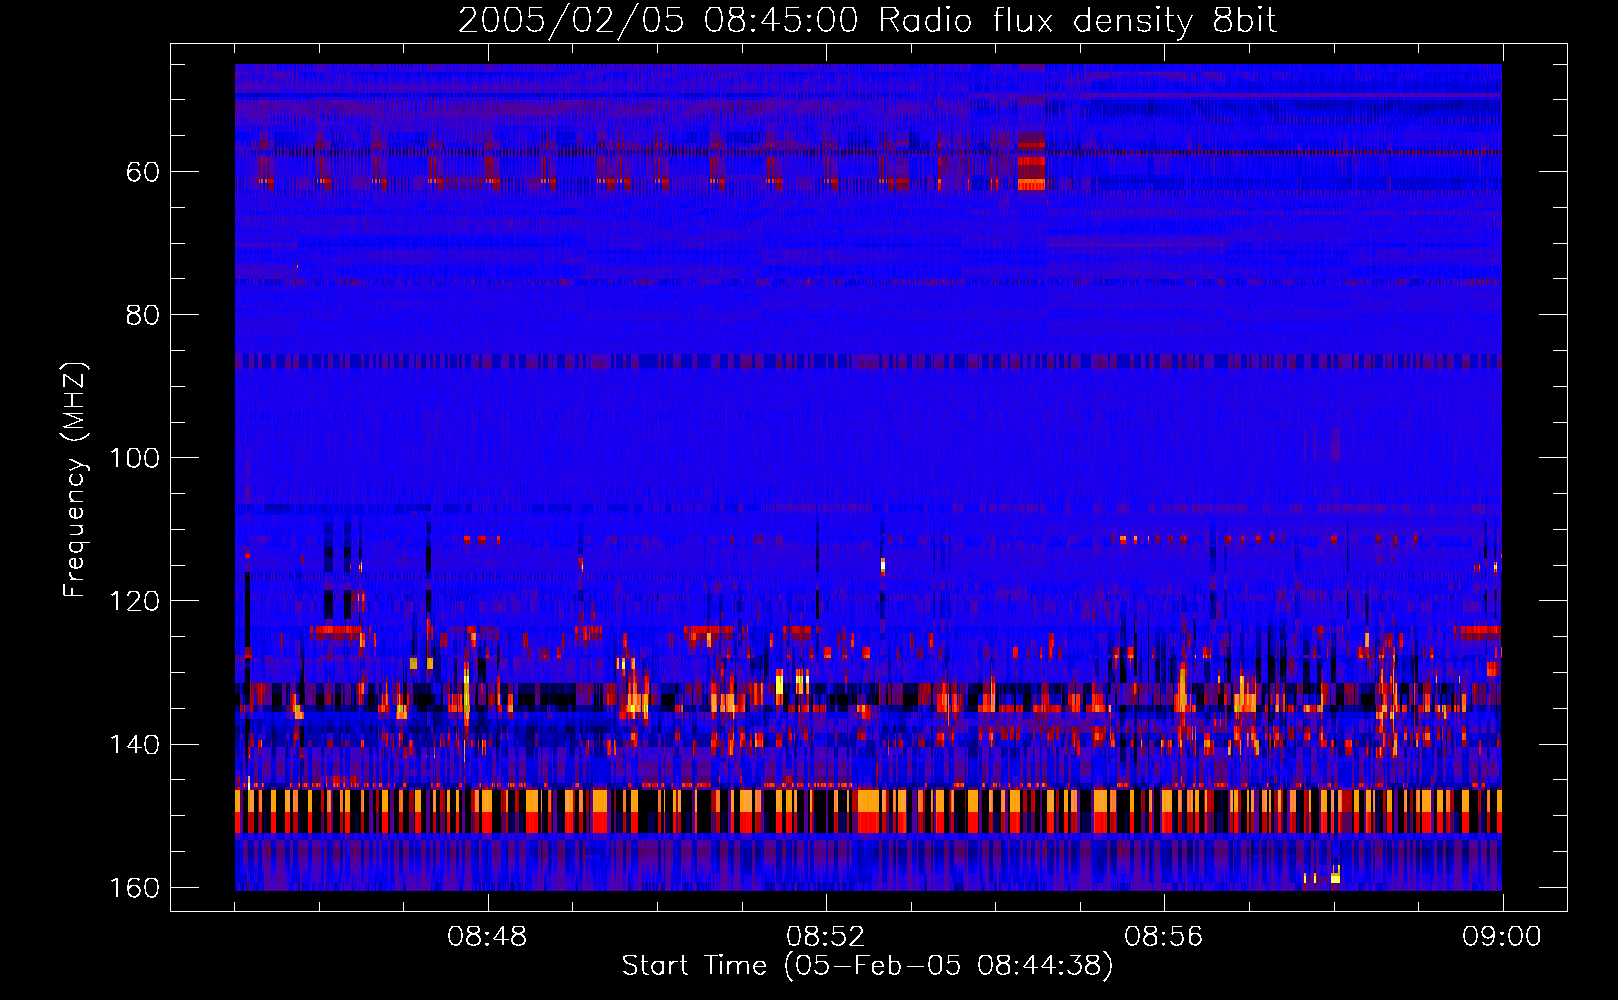Click the 80 frequency tick label
Screen dimensions: 1618x1000
(143, 315)
